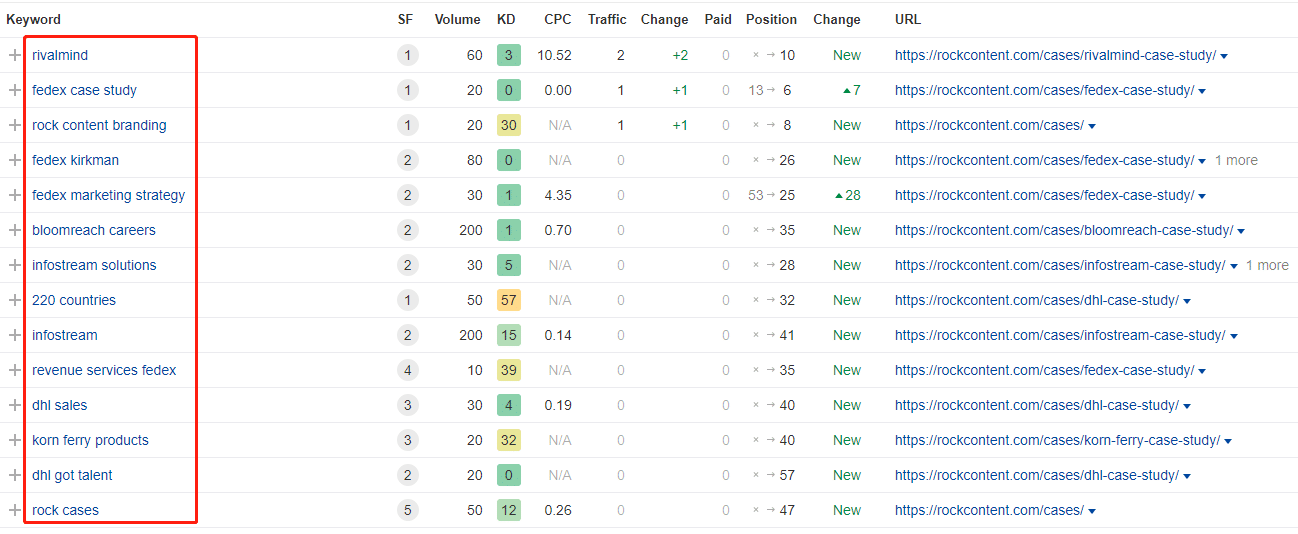Open the dropdown caret for korn-ferry-case-study URL

[1228, 442]
